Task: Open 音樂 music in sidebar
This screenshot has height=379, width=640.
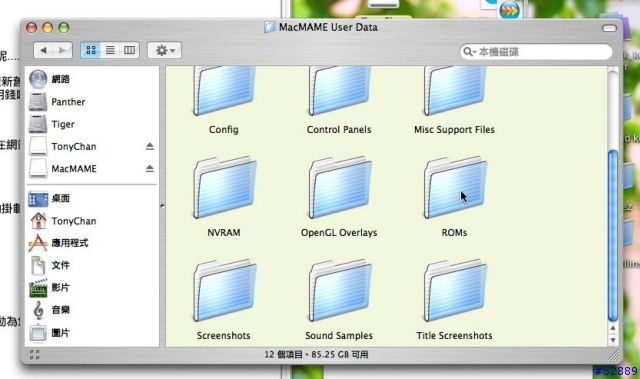Action: pyautogui.click(x=91, y=310)
